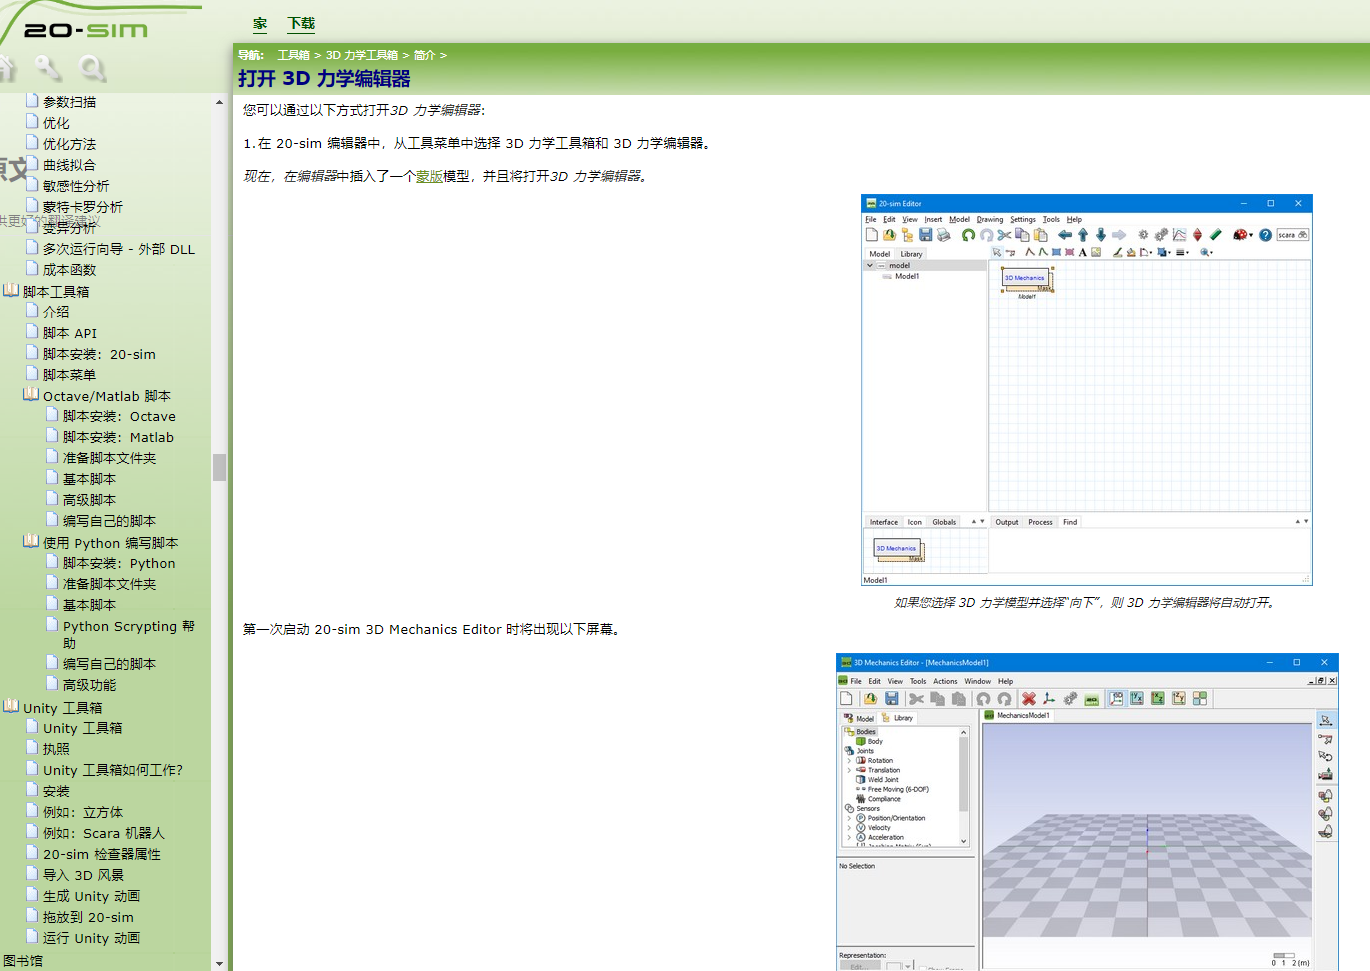Screen dimensions: 1370x971
Task: Collapse the 脚本工具箱 book node
Action: tap(11, 291)
